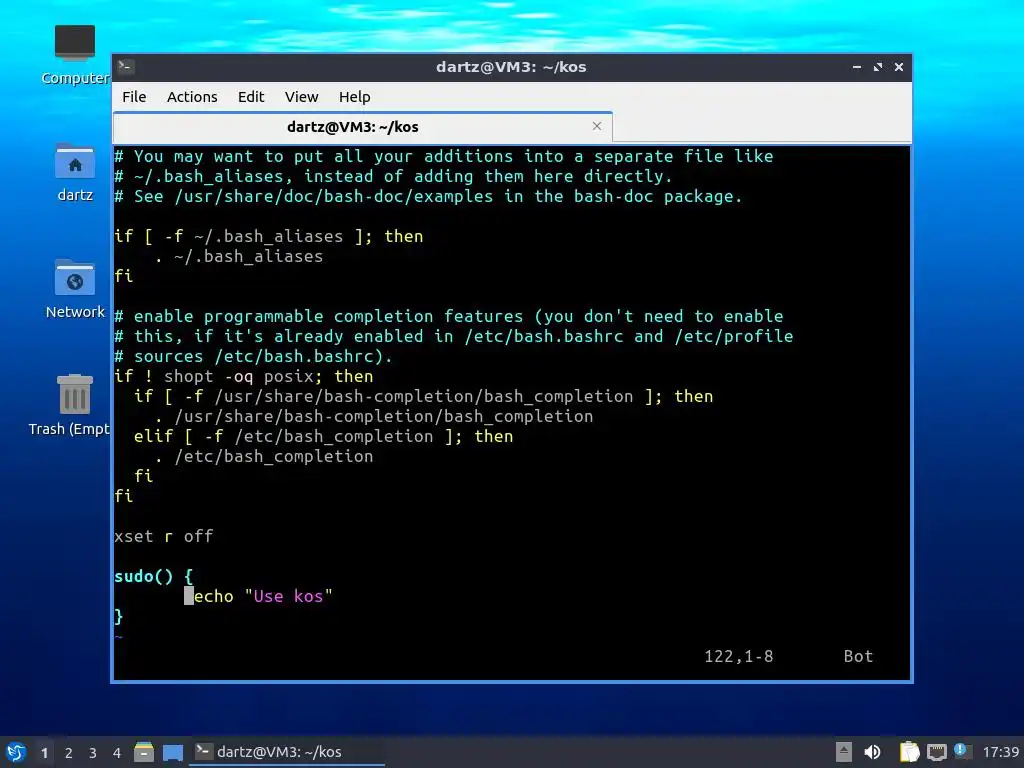Open the Actions menu
This screenshot has height=768, width=1024.
[x=192, y=97]
